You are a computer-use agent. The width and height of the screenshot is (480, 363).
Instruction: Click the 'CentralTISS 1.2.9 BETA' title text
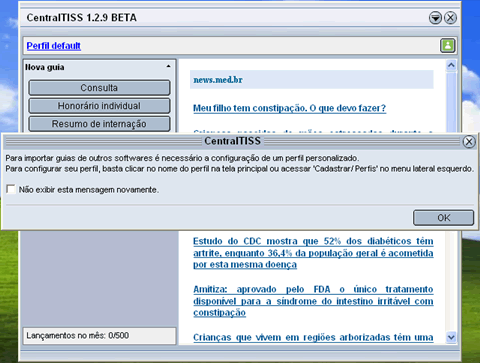pyautogui.click(x=82, y=18)
